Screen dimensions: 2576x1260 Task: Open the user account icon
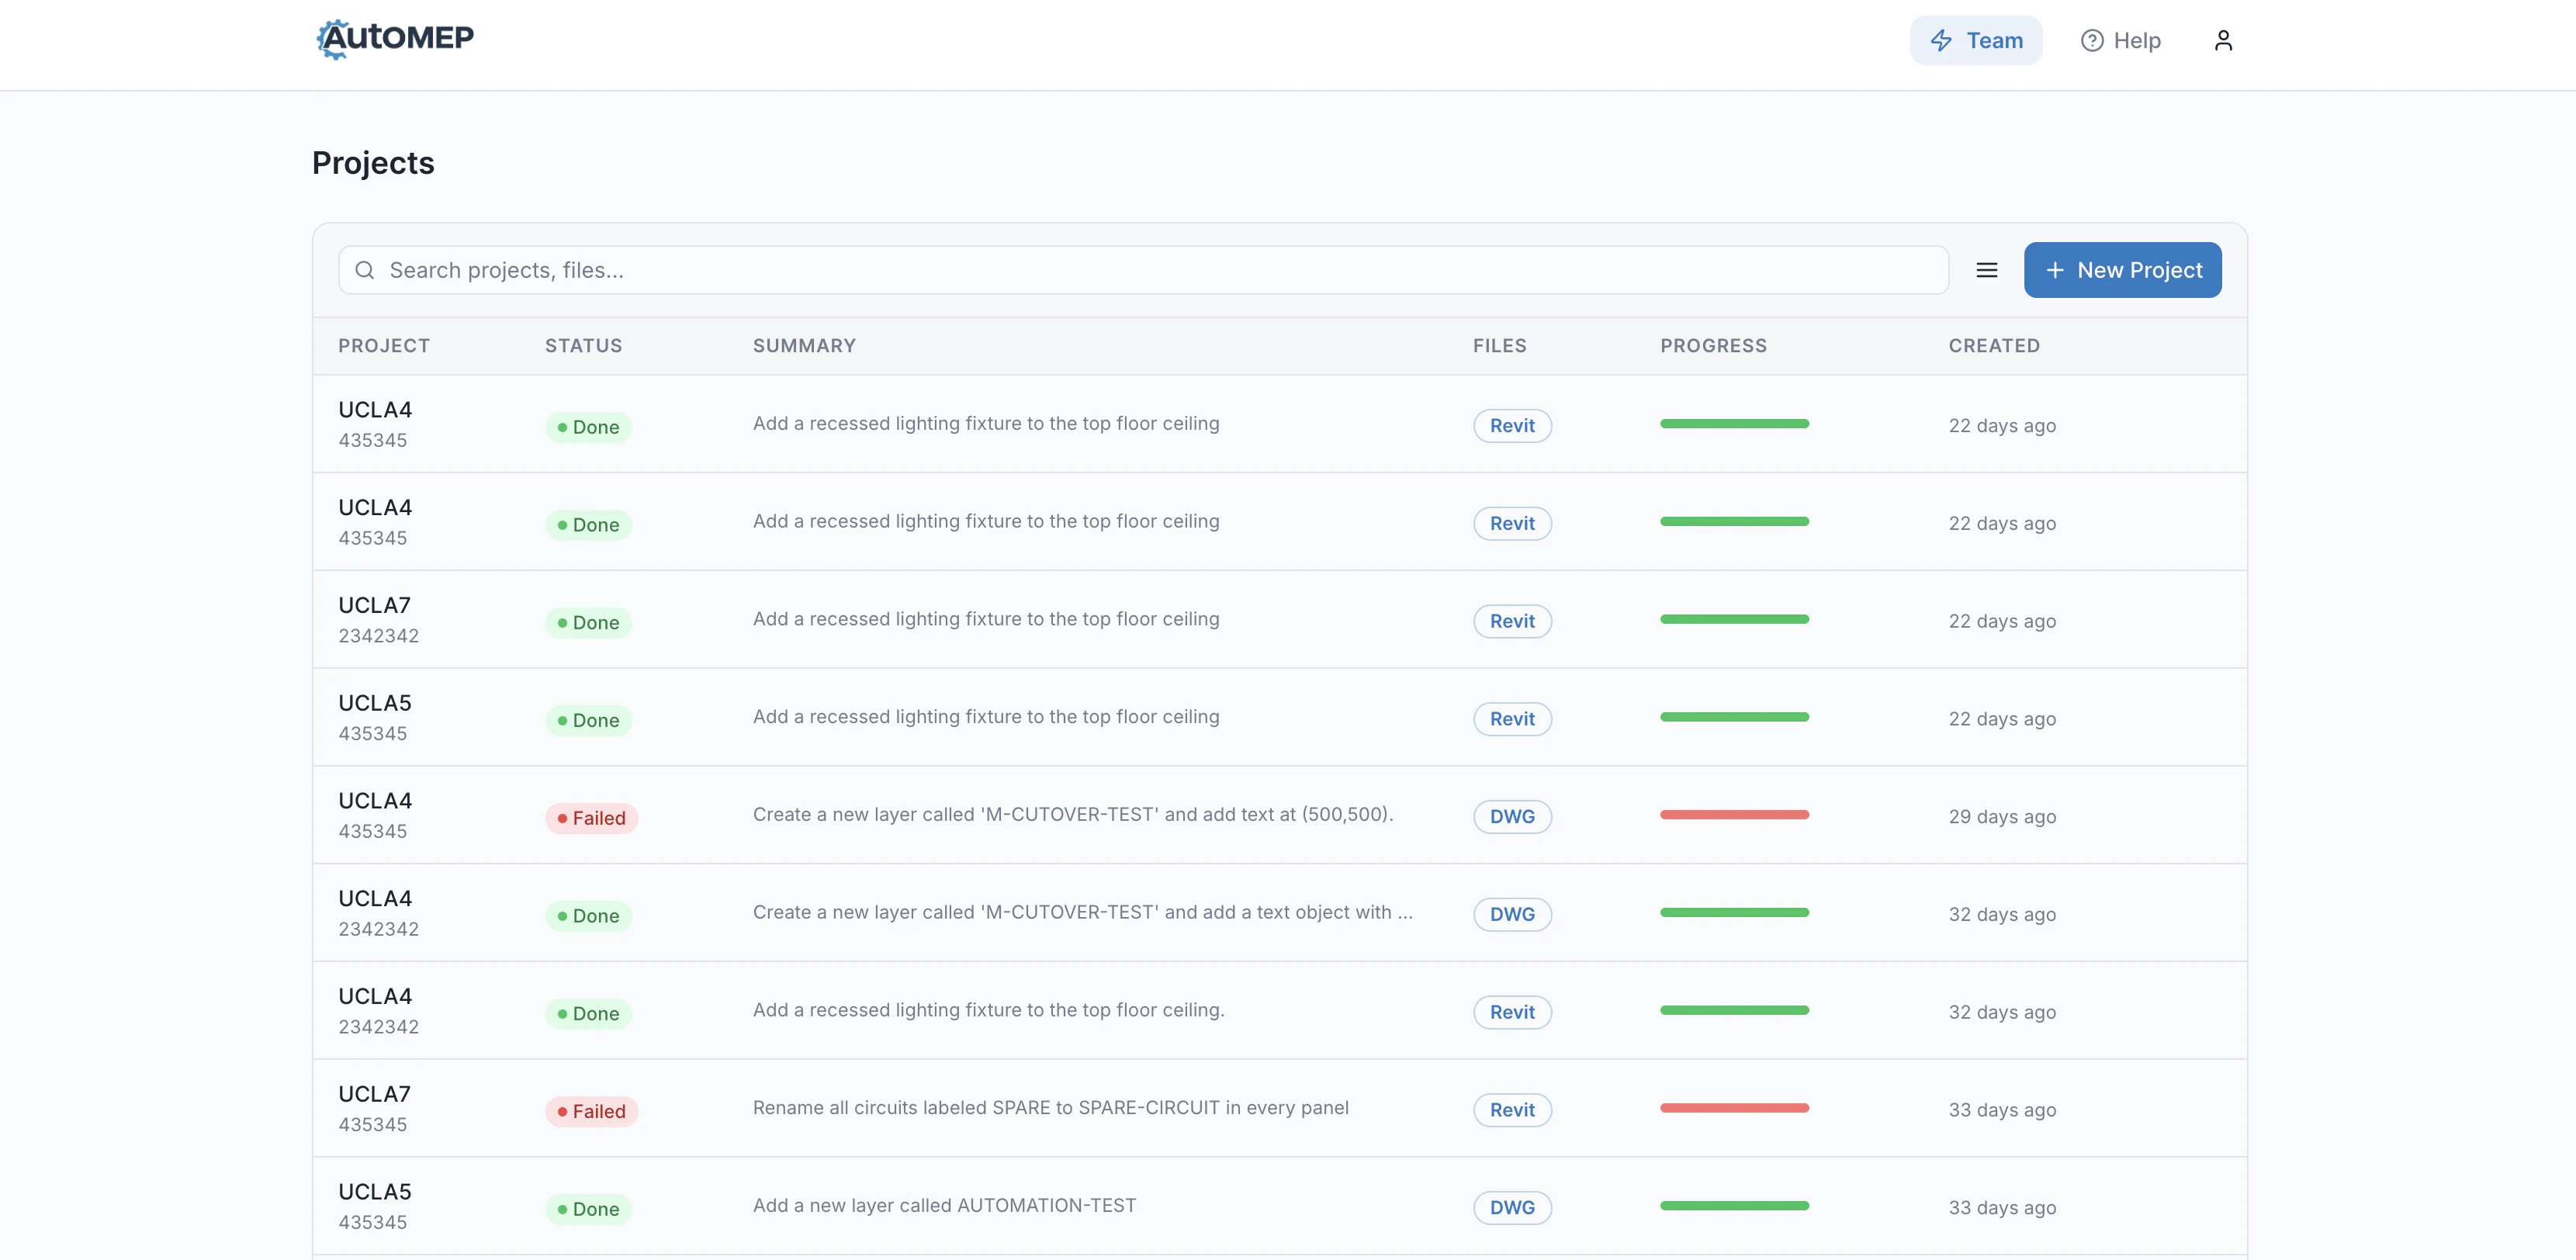(2222, 40)
